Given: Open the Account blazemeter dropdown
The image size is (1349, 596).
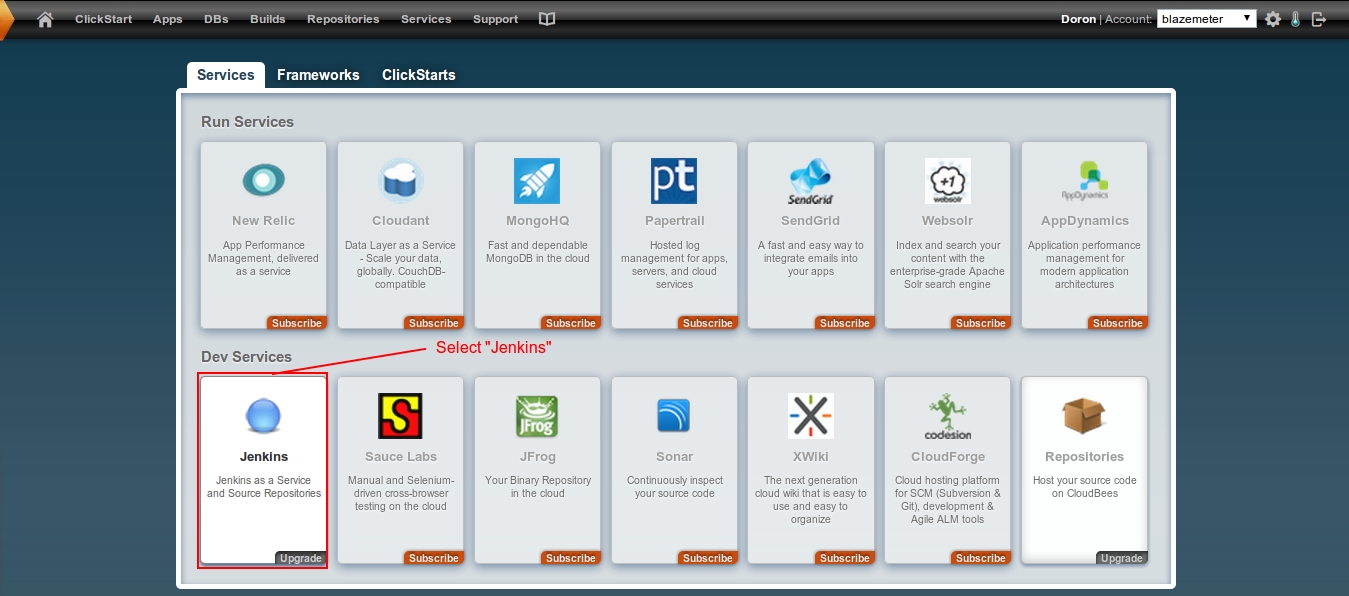Looking at the screenshot, I should point(1206,19).
